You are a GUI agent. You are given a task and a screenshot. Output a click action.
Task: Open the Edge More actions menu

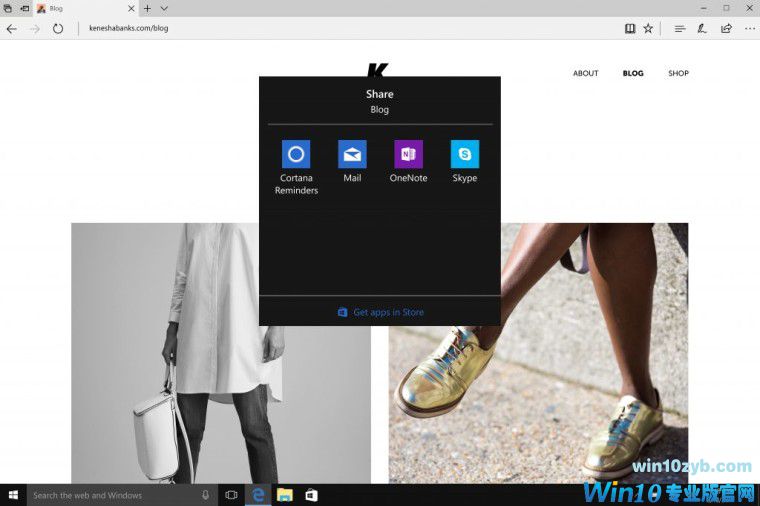pyautogui.click(x=747, y=29)
